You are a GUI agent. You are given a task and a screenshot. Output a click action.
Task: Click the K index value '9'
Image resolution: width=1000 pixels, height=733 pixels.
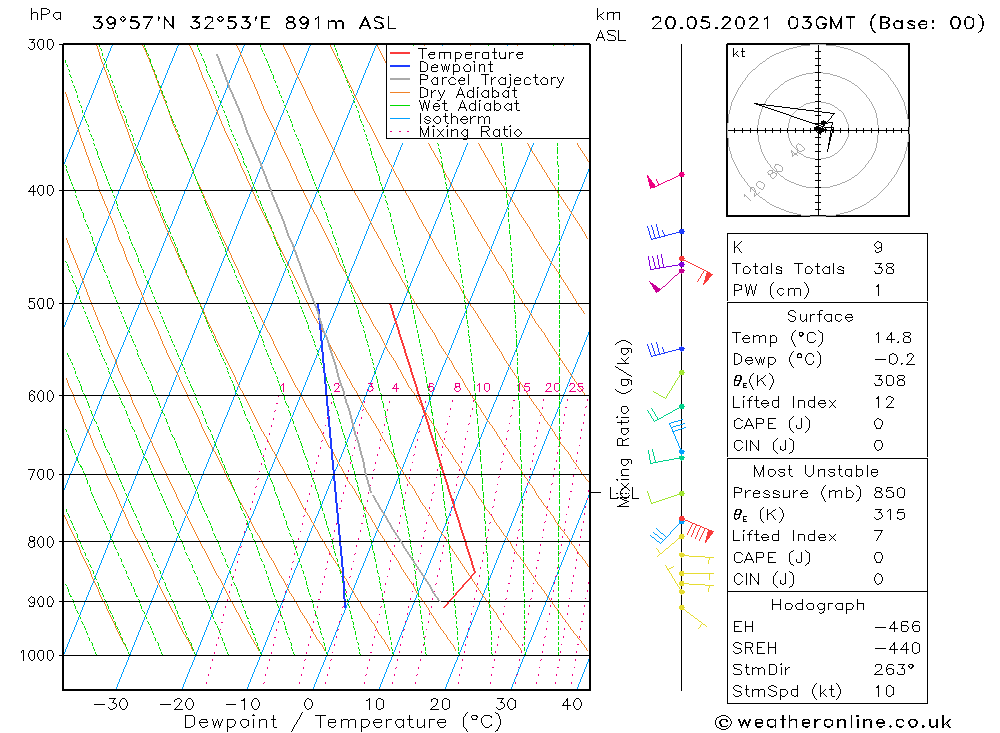click(878, 248)
